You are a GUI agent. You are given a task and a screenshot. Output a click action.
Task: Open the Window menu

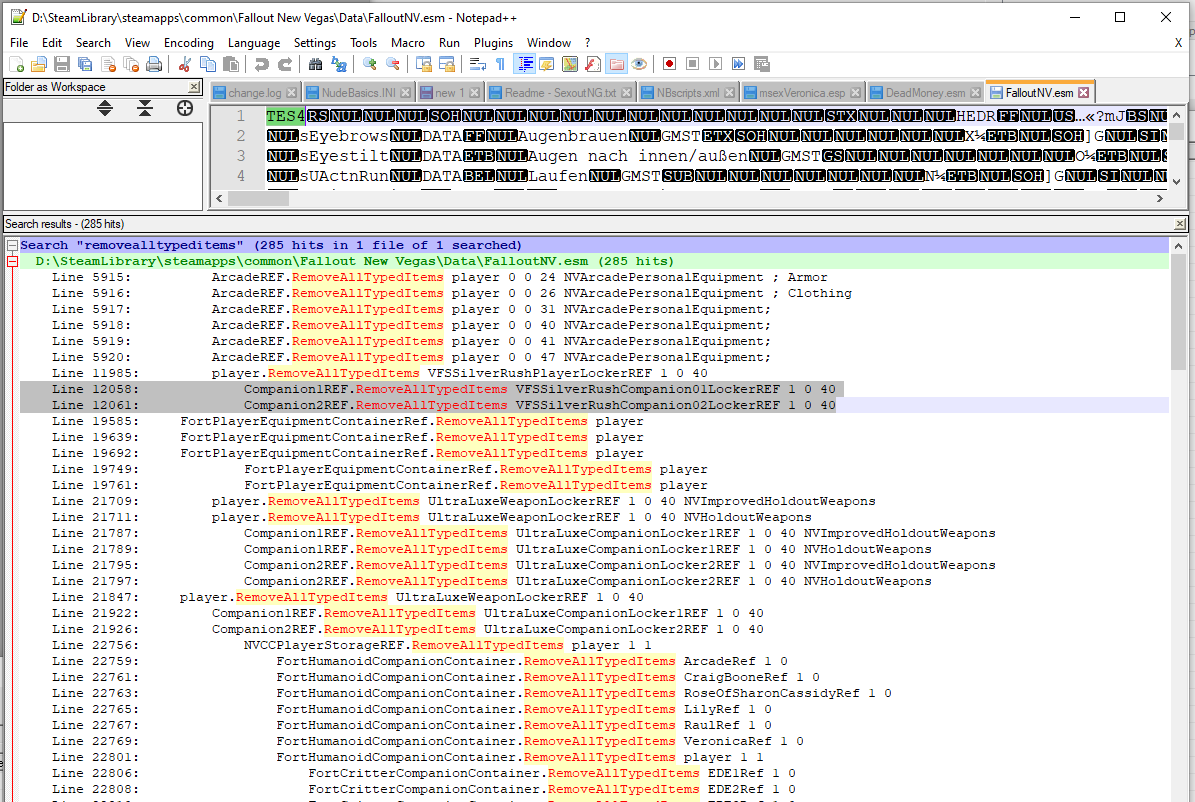[x=549, y=43]
